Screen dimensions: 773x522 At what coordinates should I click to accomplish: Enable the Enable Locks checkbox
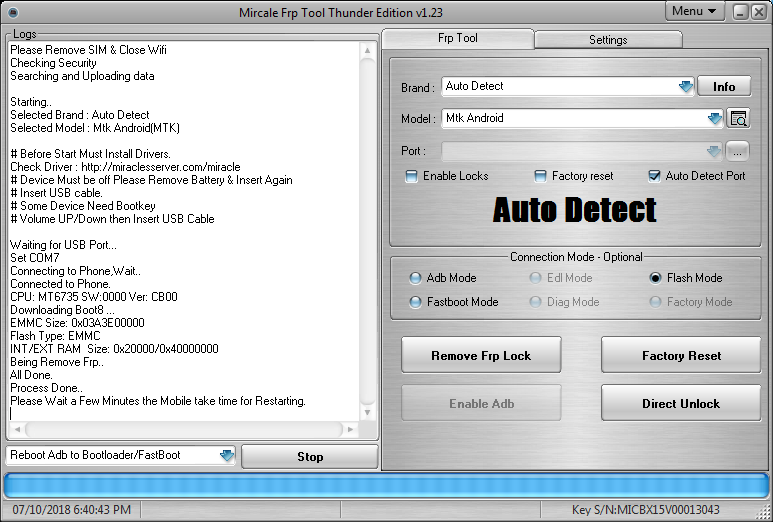click(x=411, y=176)
